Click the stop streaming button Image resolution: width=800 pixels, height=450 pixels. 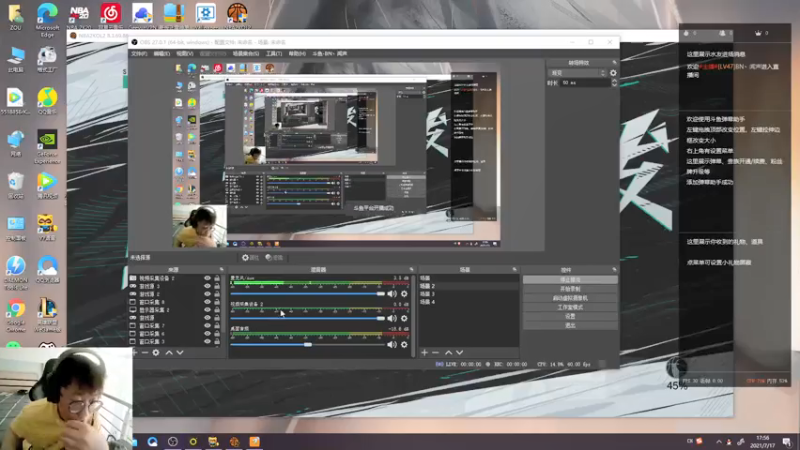coord(570,280)
